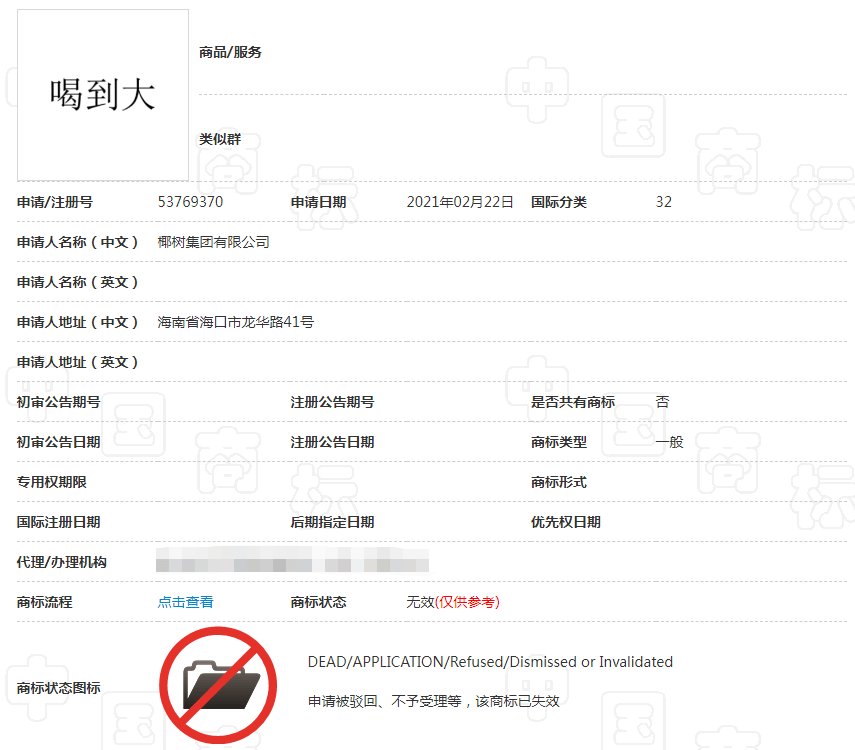Select the 无效 status text

pos(420,602)
